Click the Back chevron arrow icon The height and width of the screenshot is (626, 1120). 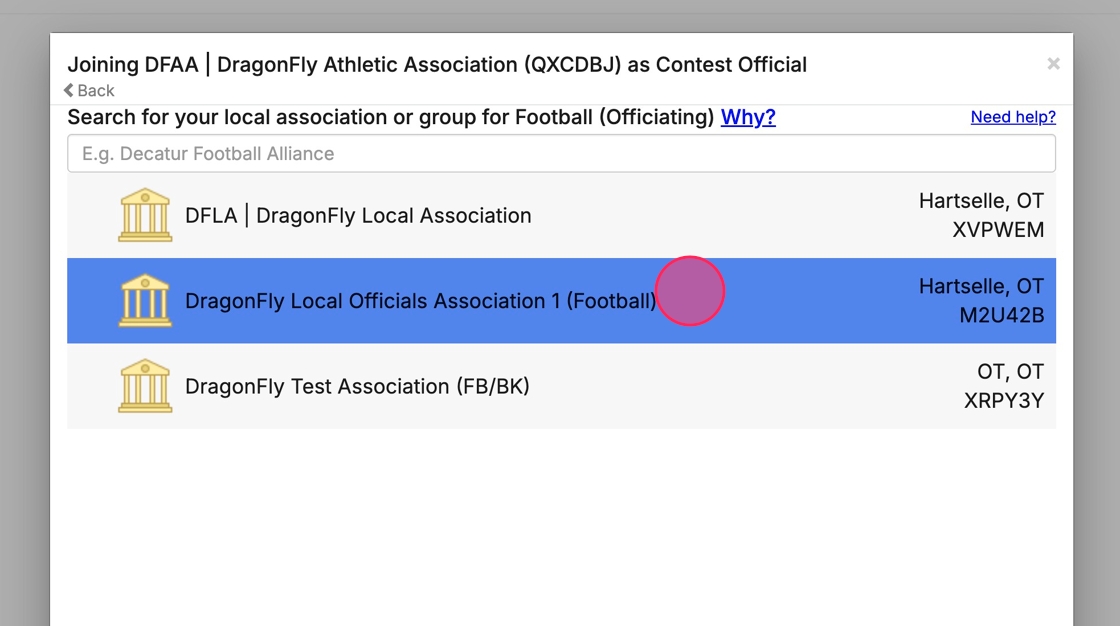69,91
